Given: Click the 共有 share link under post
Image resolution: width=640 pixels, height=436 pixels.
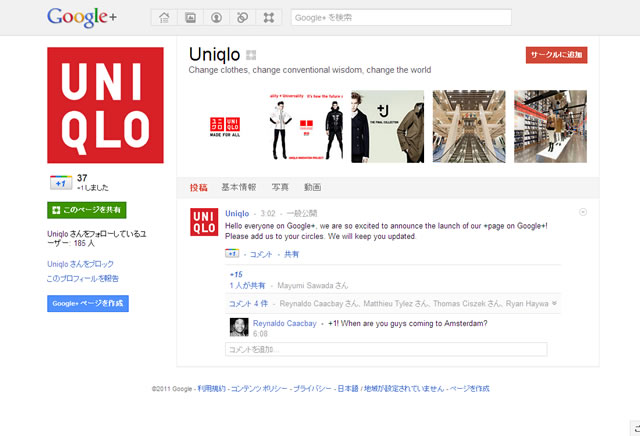Looking at the screenshot, I should [291, 254].
